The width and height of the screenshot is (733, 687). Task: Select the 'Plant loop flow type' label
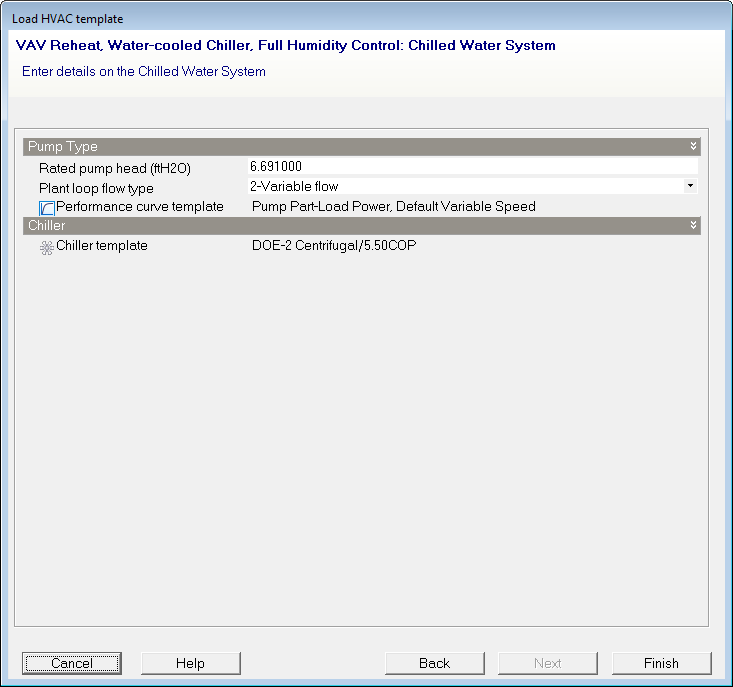(96, 188)
